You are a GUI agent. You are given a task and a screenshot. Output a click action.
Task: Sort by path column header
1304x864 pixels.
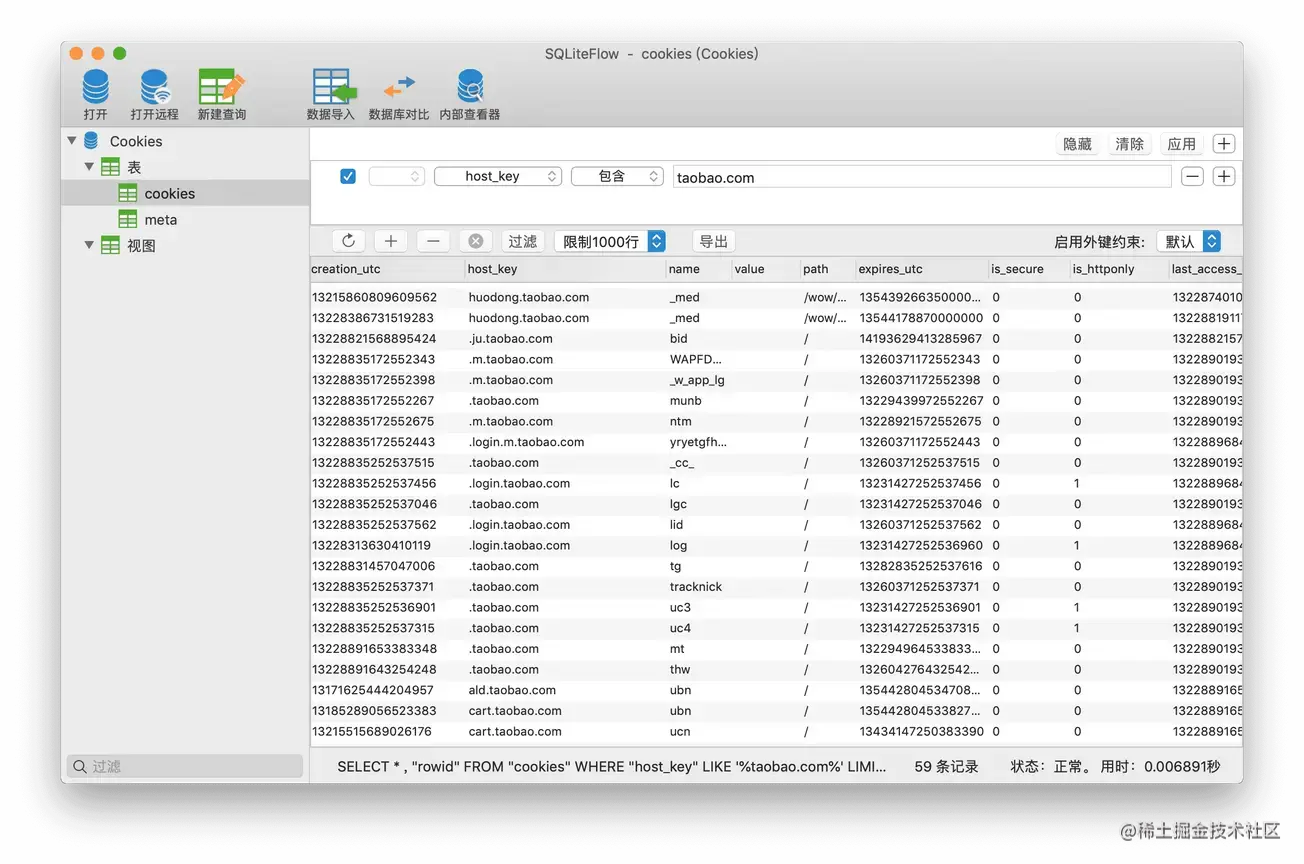pos(827,269)
